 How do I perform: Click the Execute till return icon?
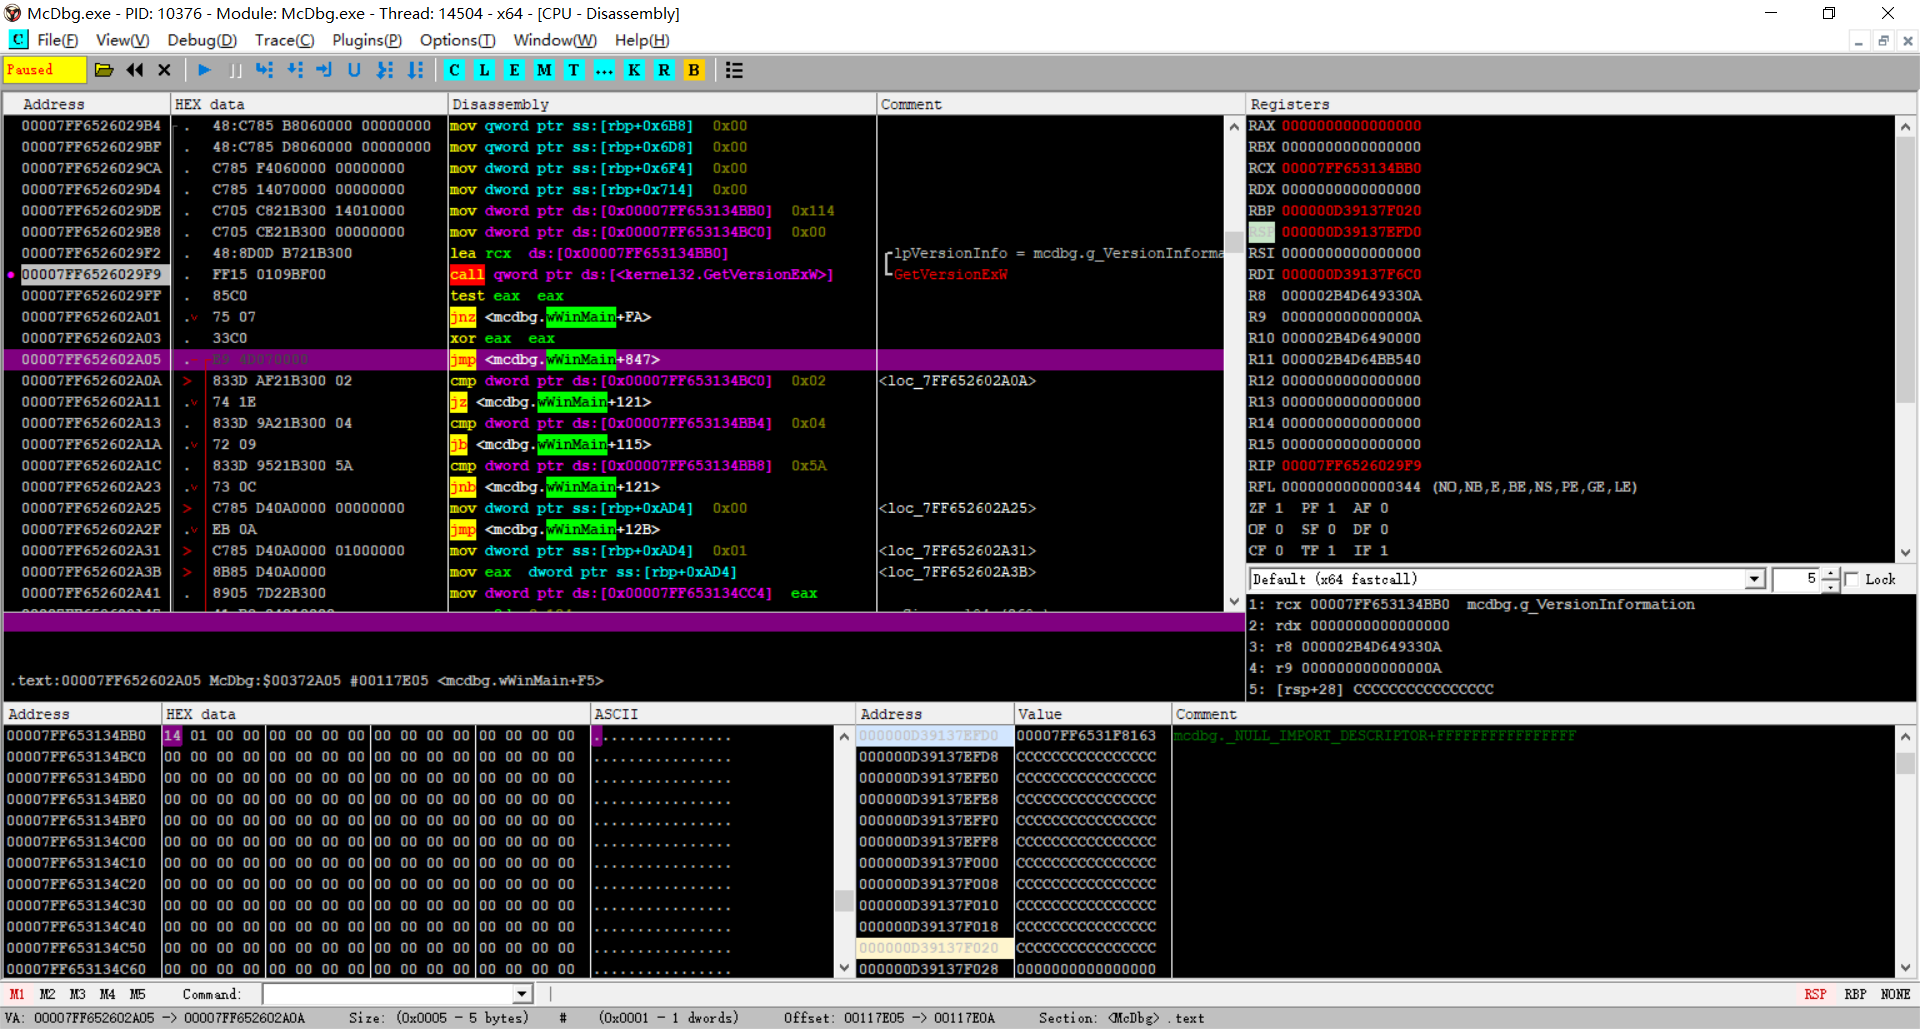point(324,70)
